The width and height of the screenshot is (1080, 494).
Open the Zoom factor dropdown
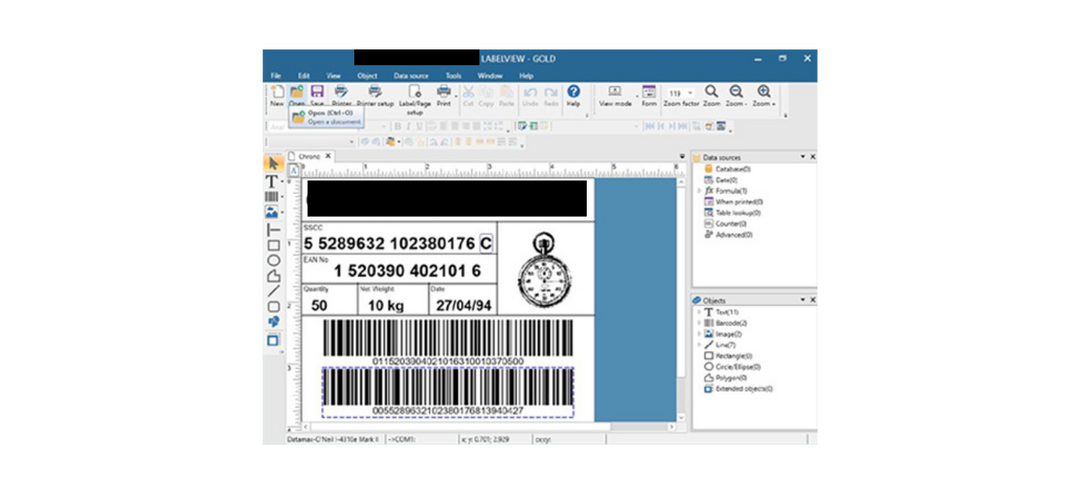(x=691, y=93)
